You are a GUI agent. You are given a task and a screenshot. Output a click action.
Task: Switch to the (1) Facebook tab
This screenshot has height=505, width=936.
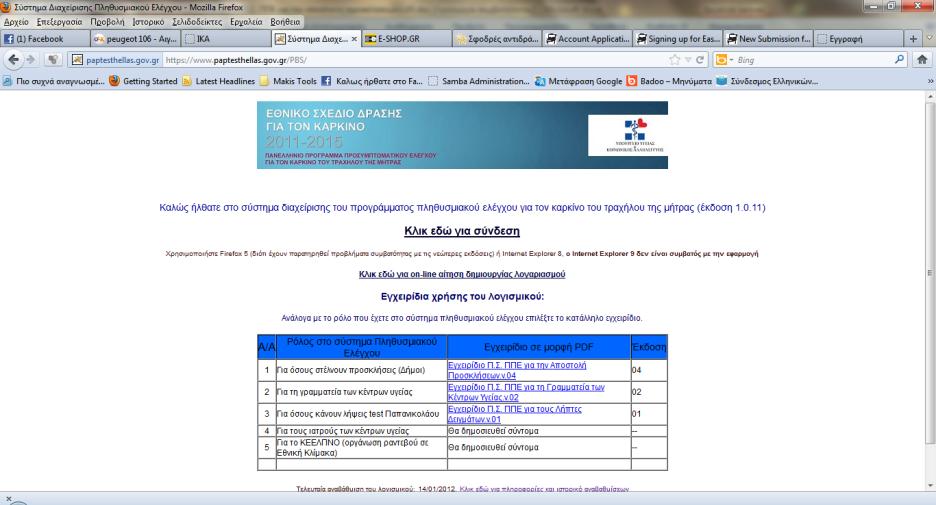click(45, 39)
